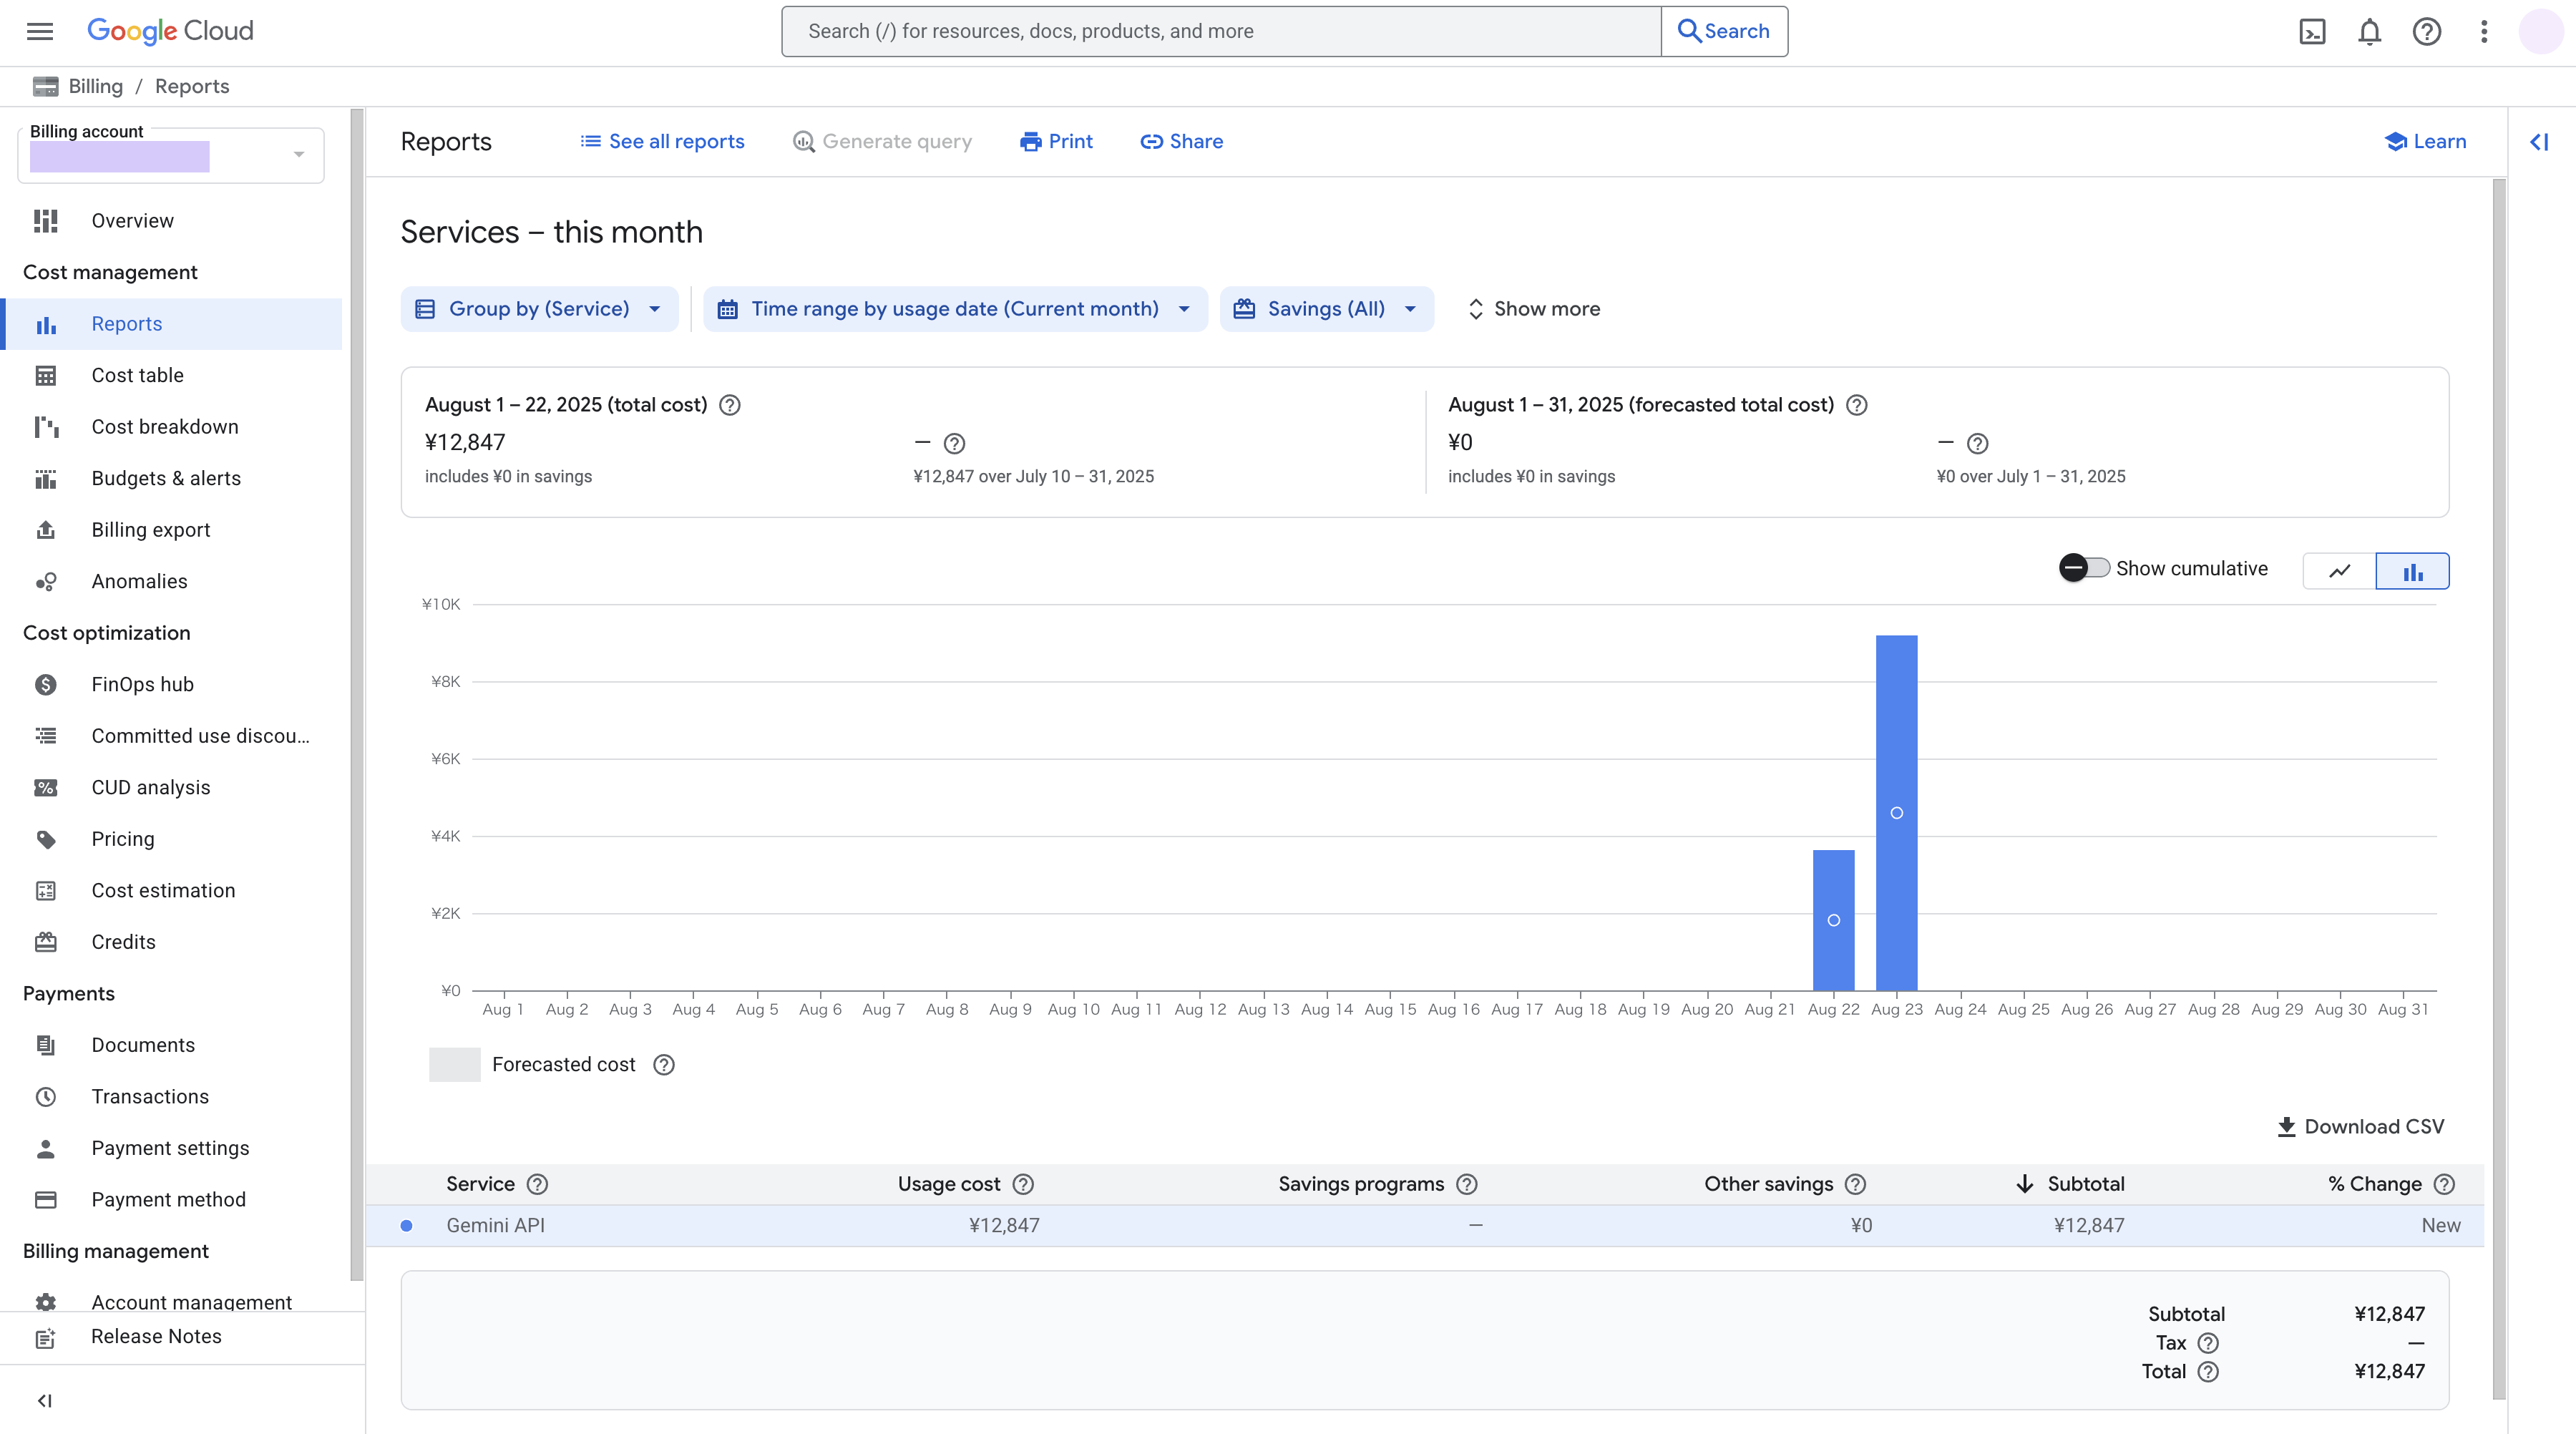Sort by Subtotal column arrow

2025,1184
